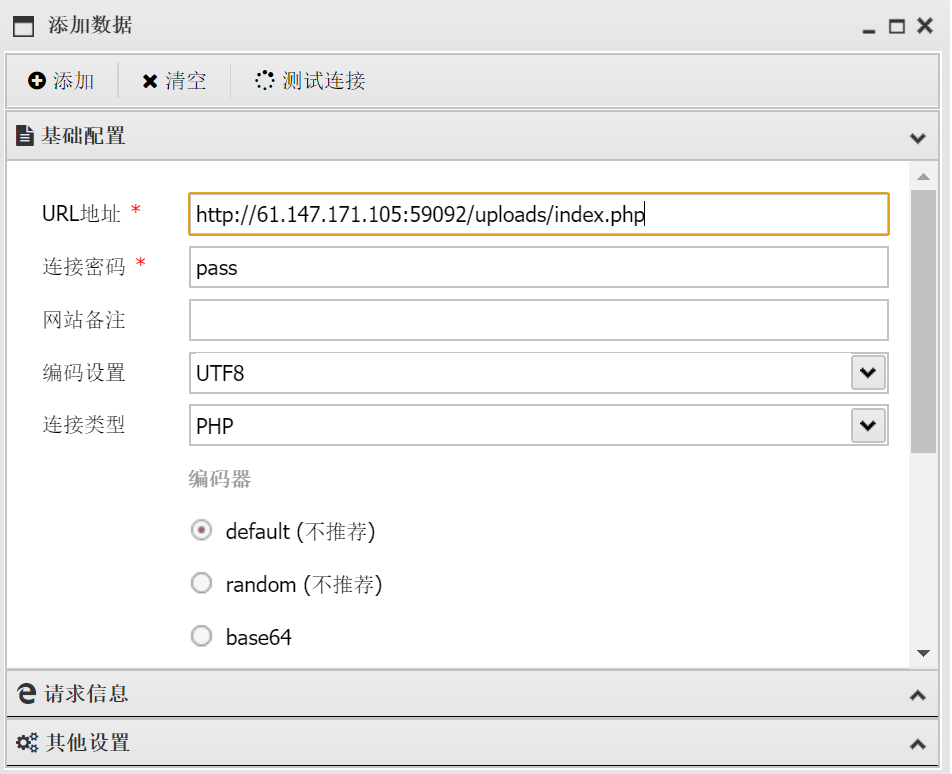Click the vertical scrollbar thumb
This screenshot has height=774, width=952.
pos(923,320)
